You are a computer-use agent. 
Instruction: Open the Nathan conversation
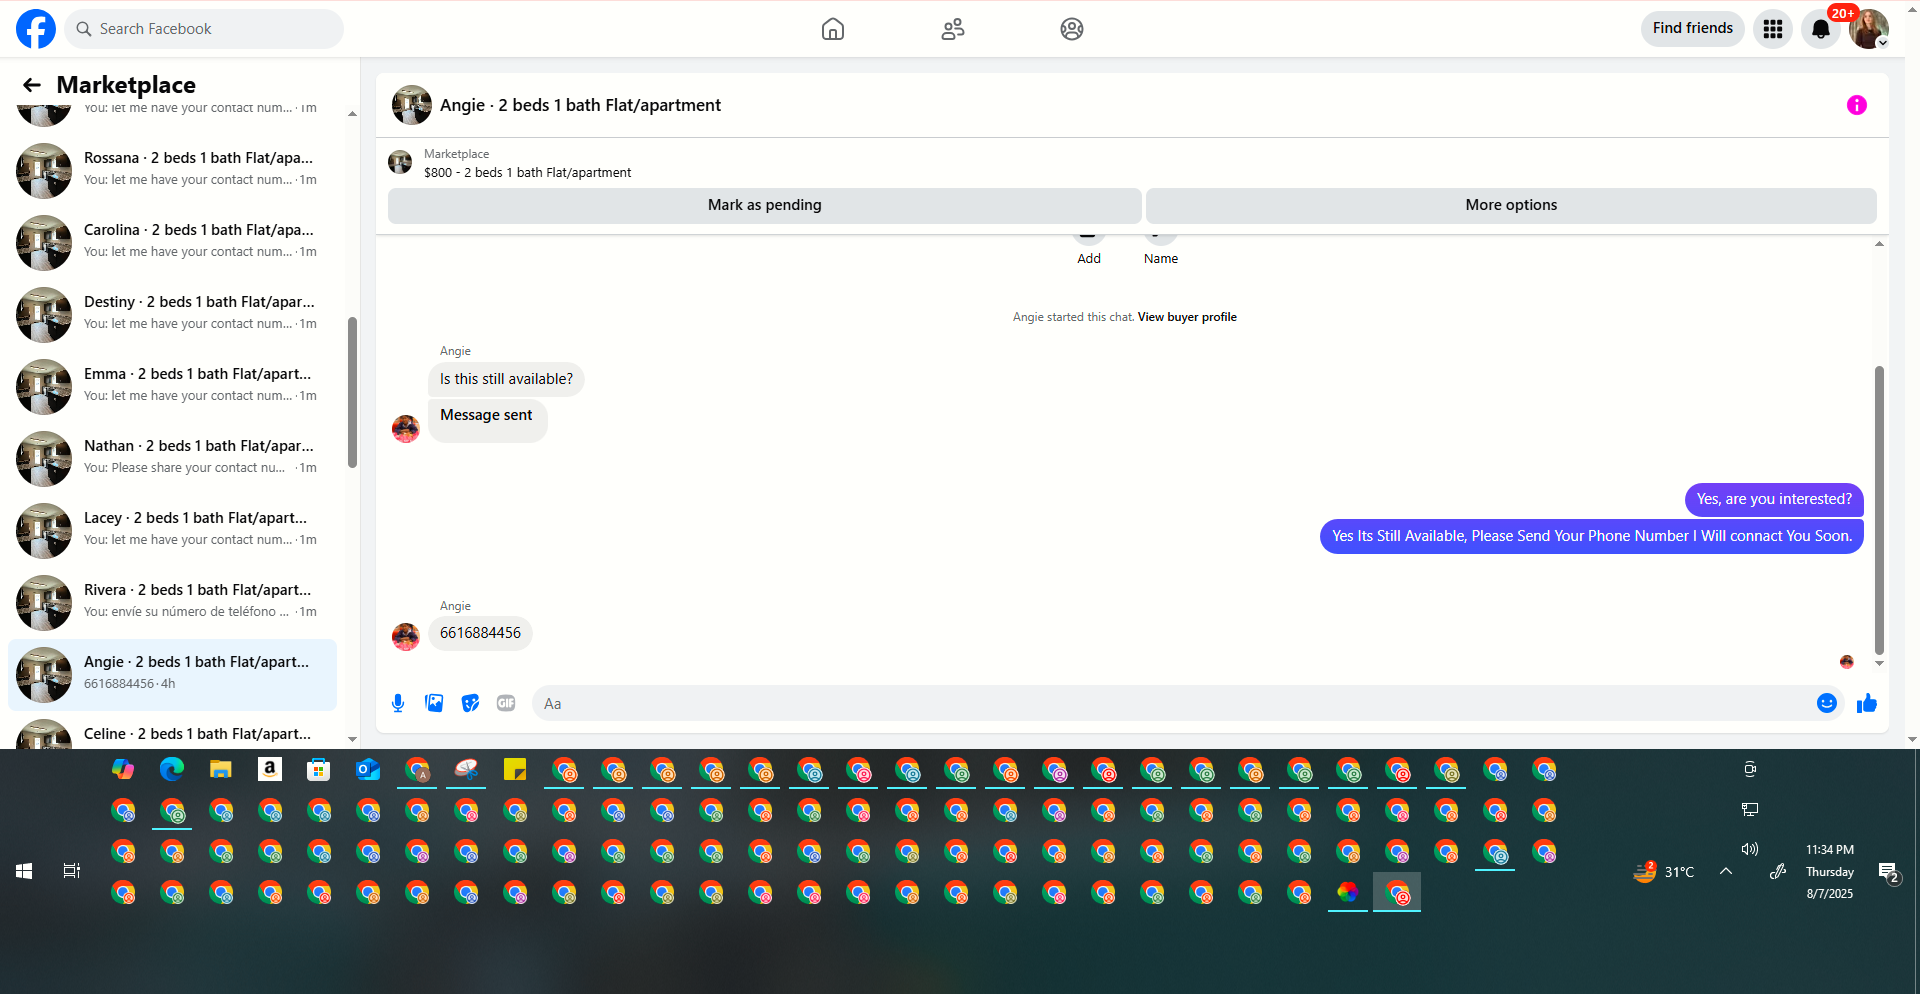[172, 459]
